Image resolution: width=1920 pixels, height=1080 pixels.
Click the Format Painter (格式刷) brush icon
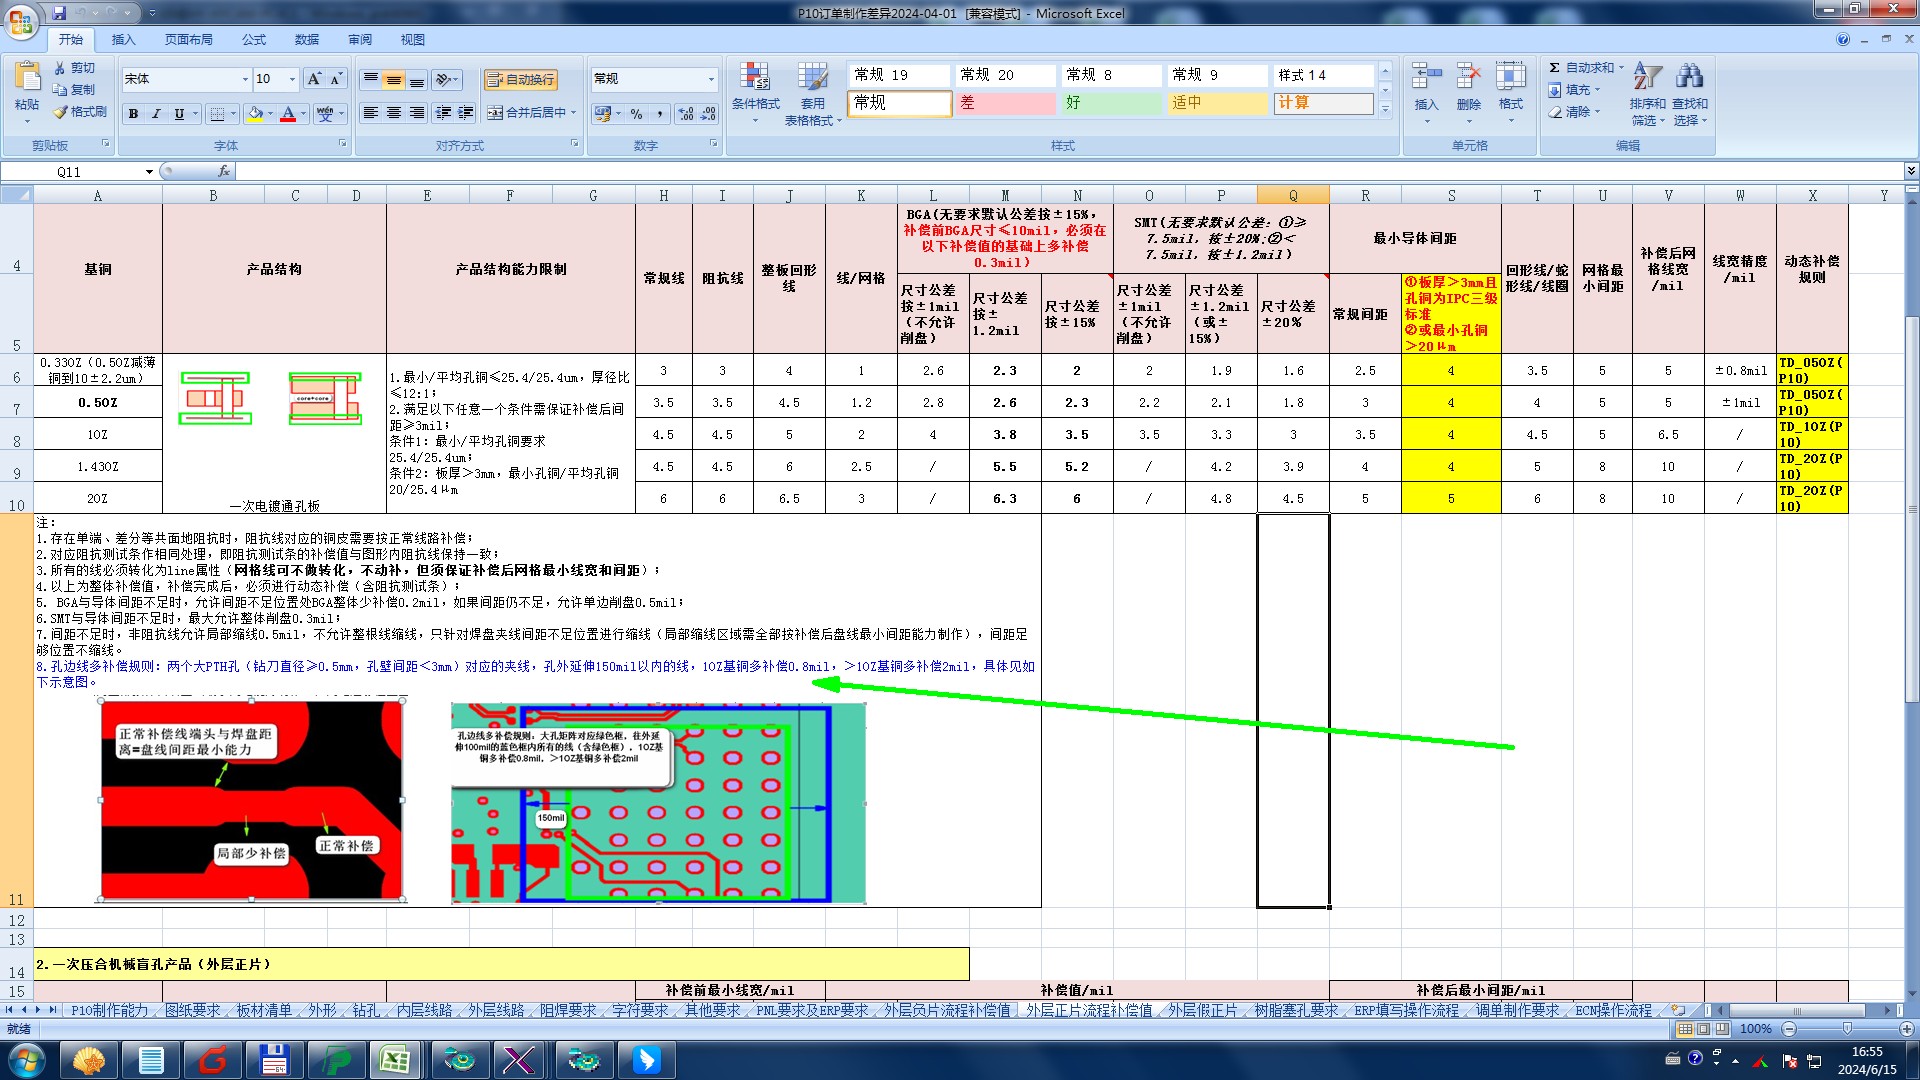[x=61, y=112]
